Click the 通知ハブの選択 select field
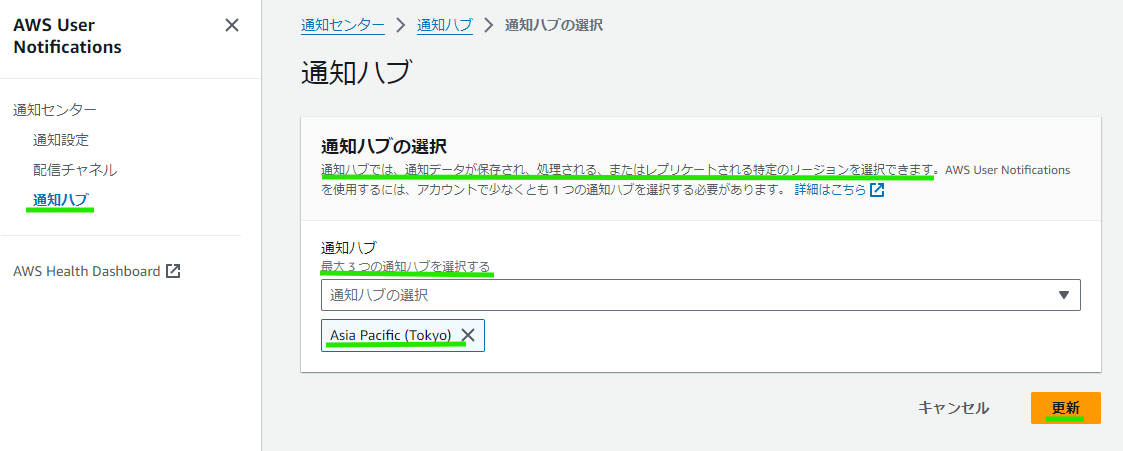Screen dimensions: 1123x451 click(700, 295)
